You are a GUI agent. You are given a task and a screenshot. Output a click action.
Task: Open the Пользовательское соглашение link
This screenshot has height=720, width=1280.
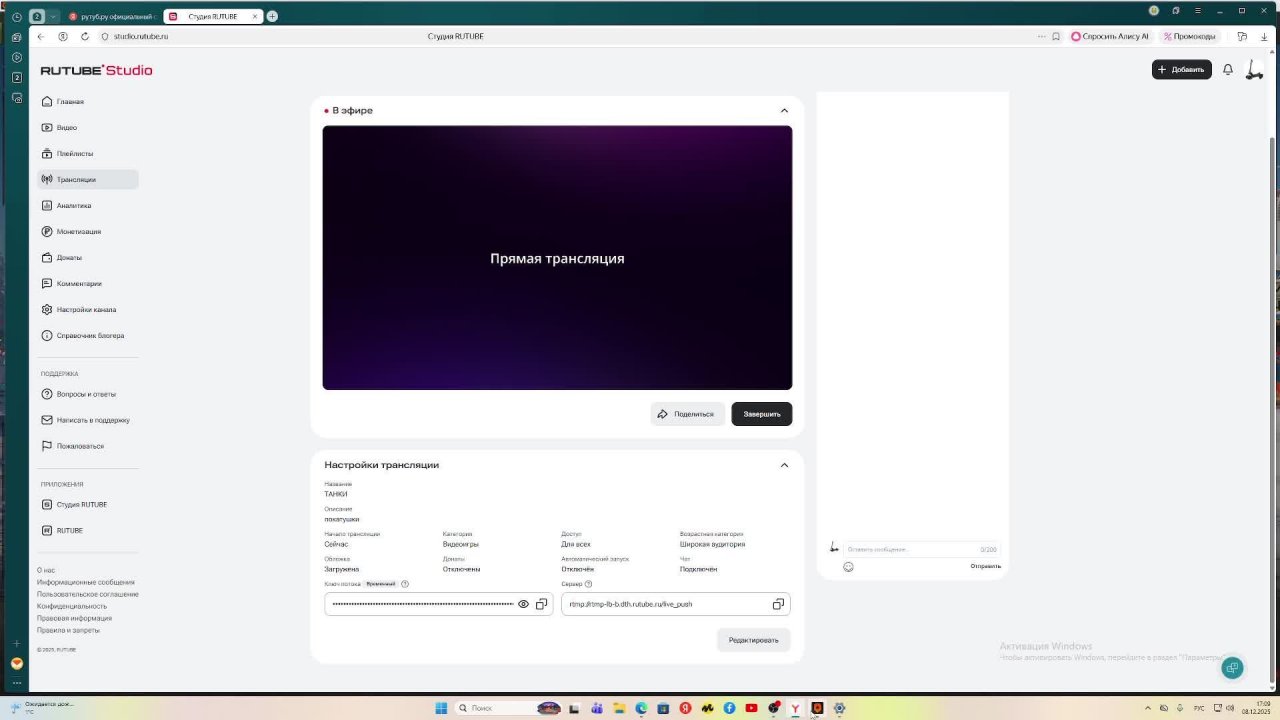88,594
